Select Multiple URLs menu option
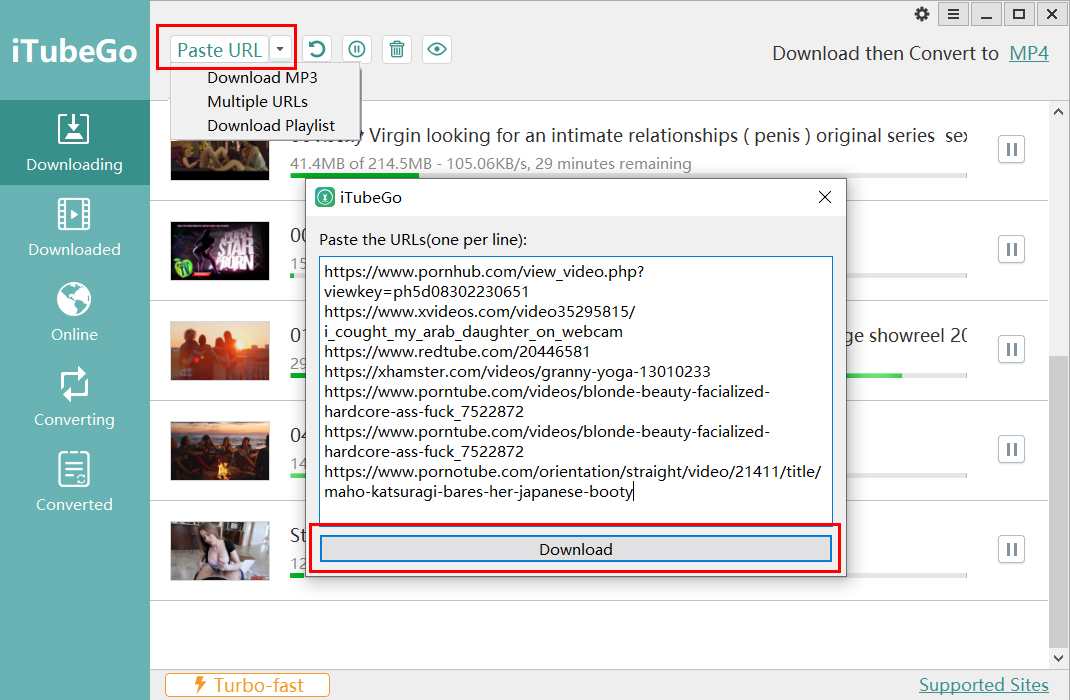Image resolution: width=1070 pixels, height=700 pixels. (258, 102)
